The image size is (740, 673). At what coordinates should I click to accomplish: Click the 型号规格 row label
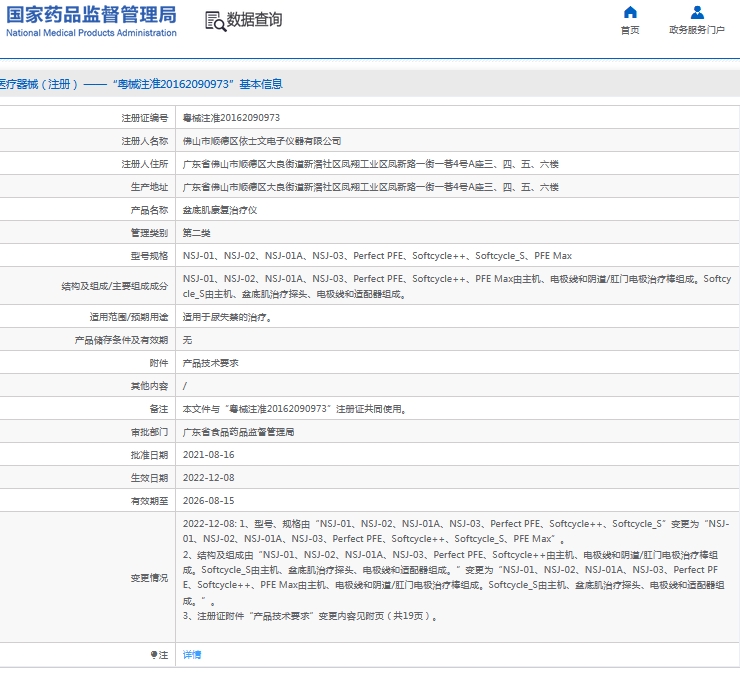(x=149, y=256)
